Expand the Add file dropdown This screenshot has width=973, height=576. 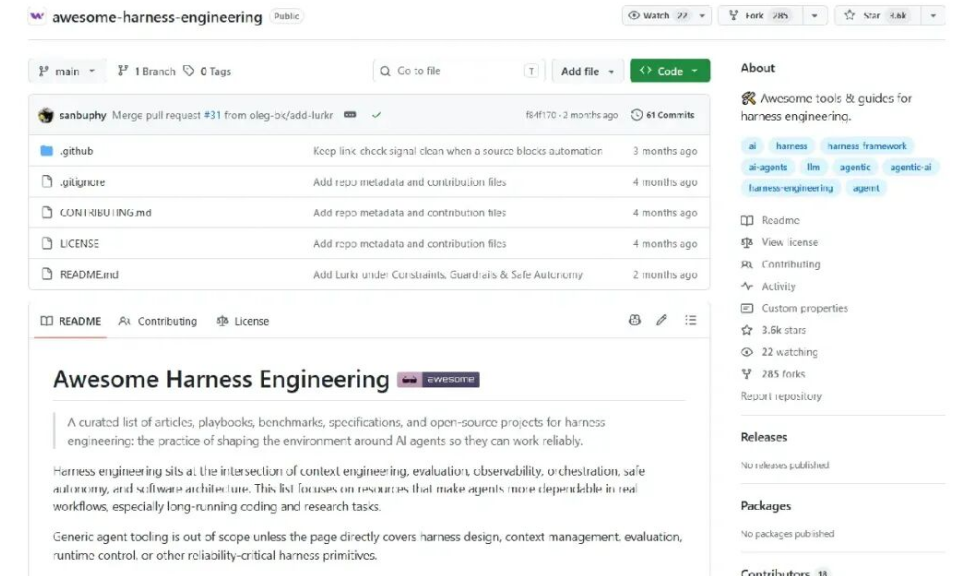point(587,71)
